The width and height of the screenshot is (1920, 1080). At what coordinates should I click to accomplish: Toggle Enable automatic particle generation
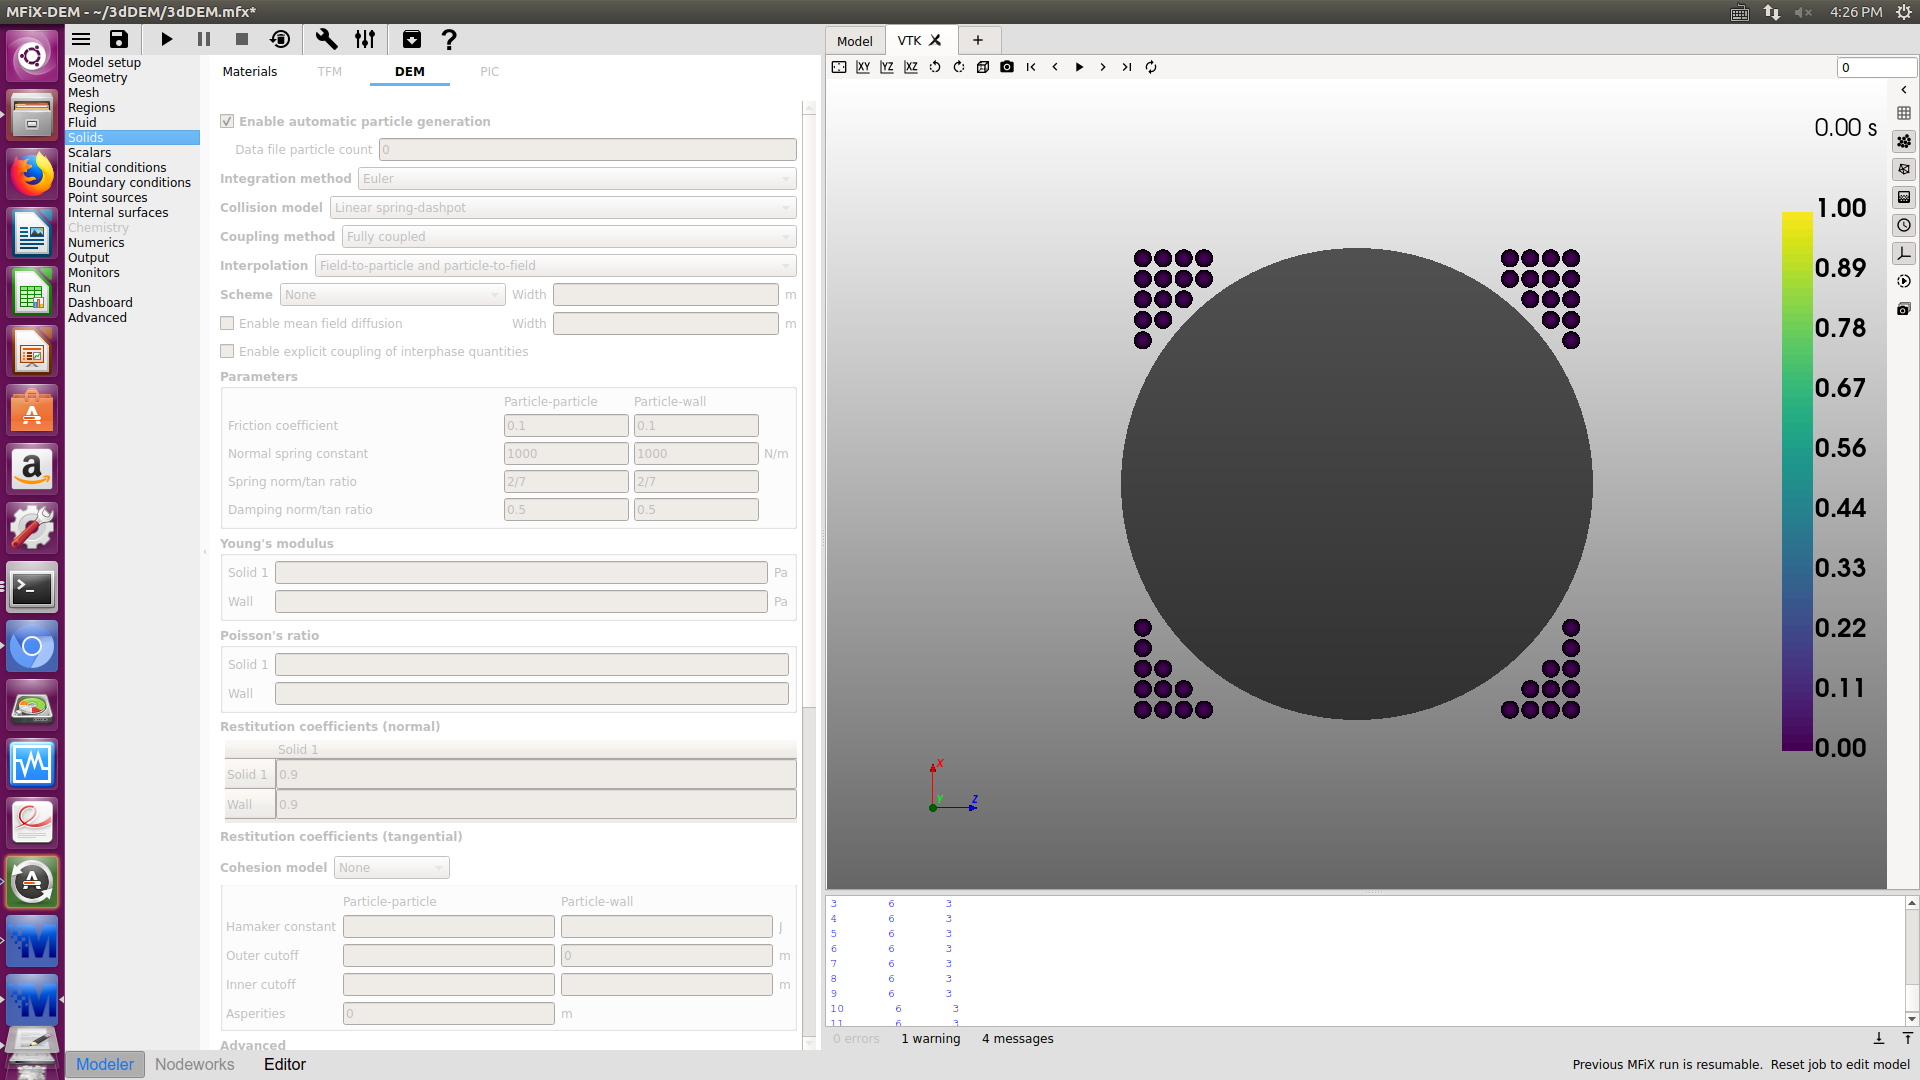tap(227, 121)
